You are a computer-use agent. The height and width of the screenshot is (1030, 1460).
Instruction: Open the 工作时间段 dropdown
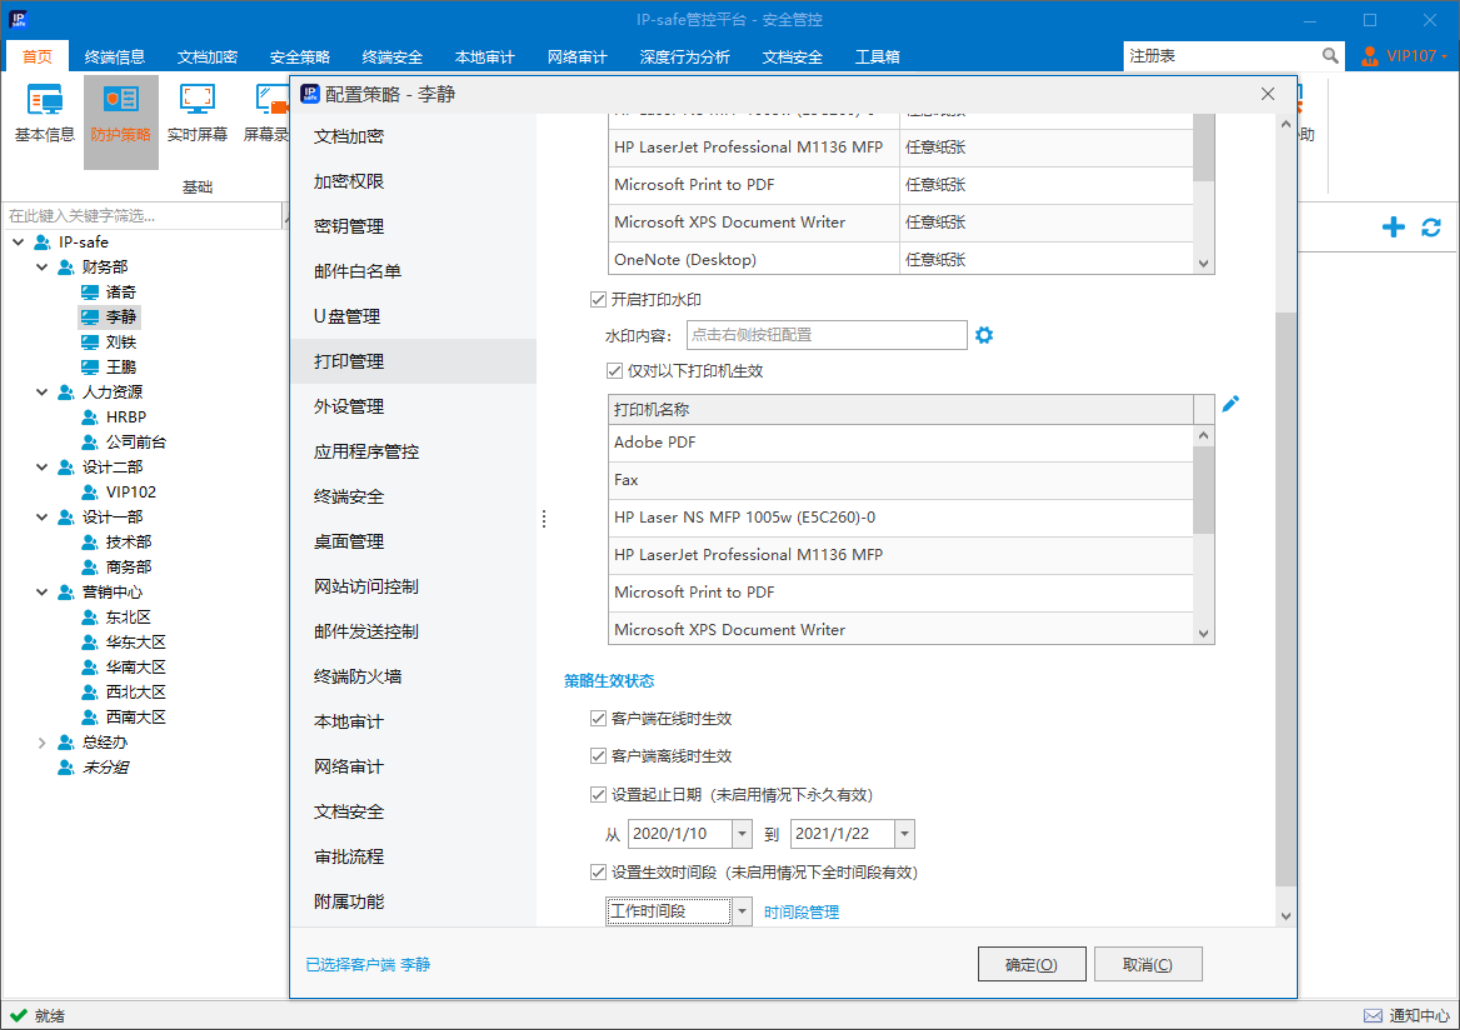(742, 911)
